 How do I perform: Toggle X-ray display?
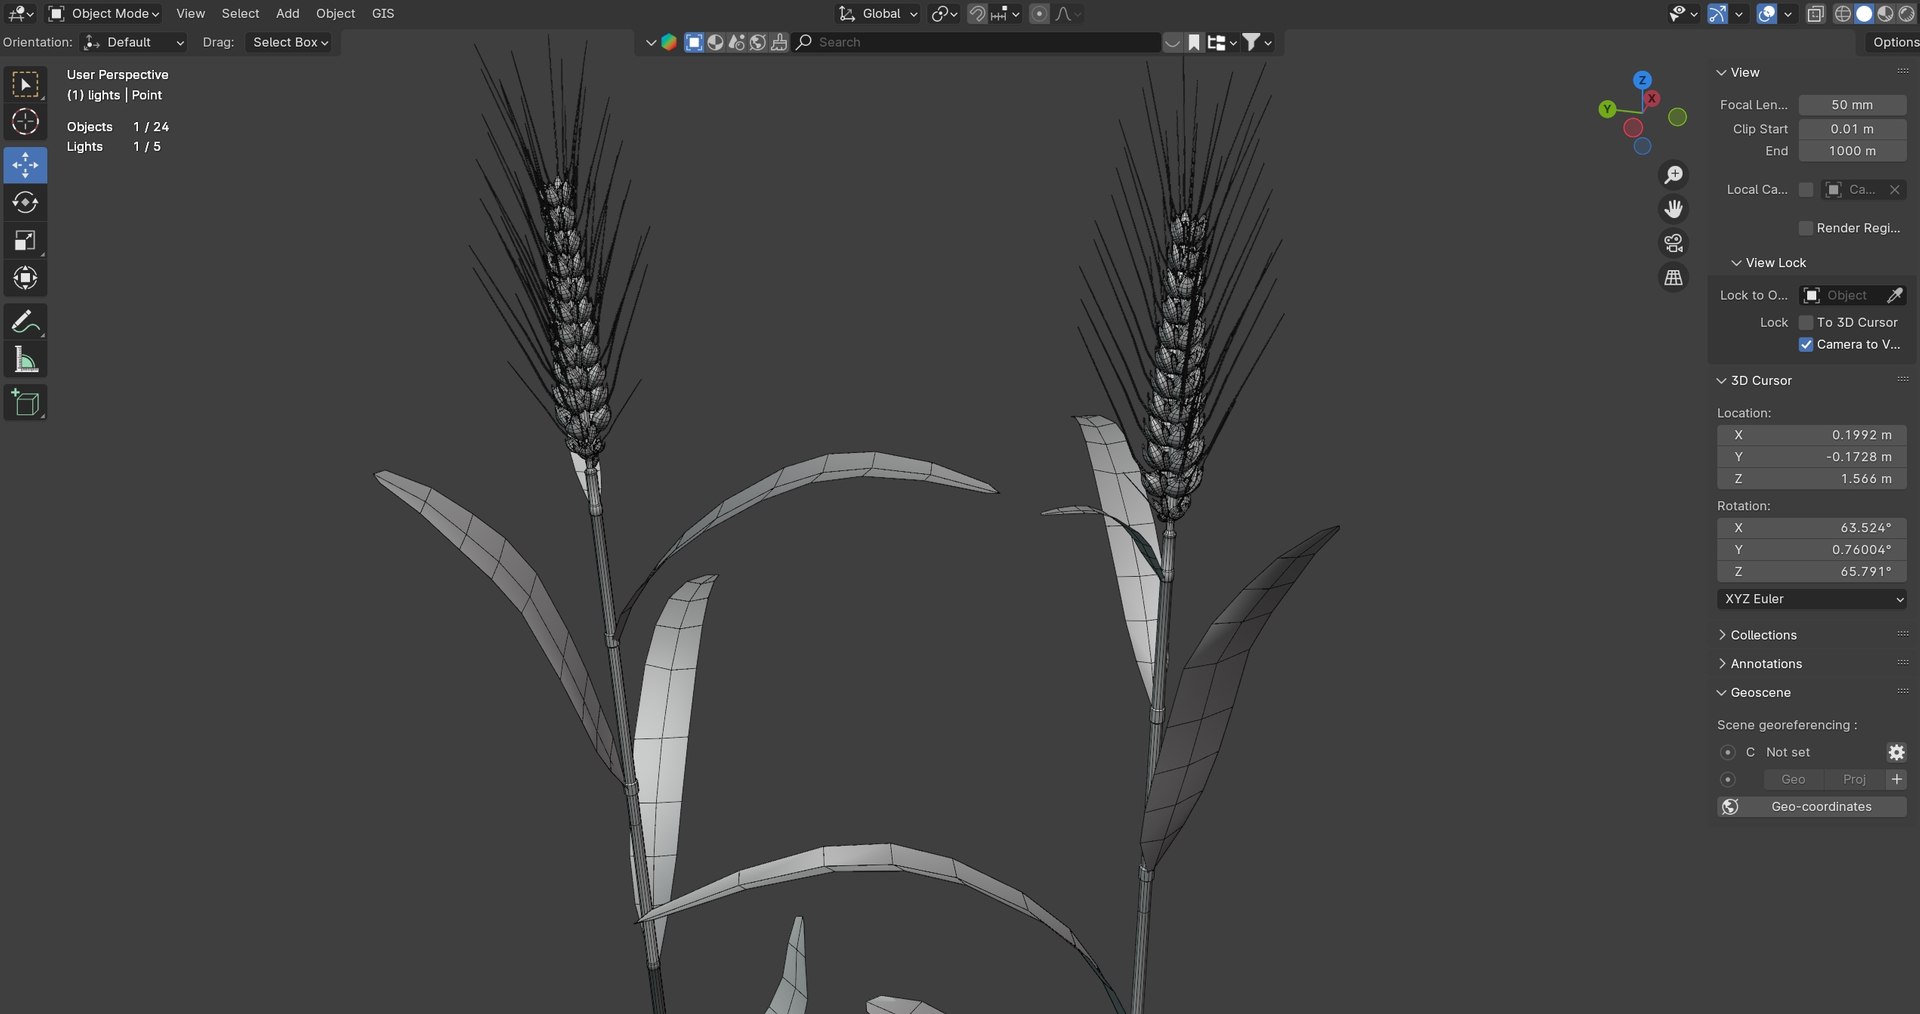tap(1815, 14)
